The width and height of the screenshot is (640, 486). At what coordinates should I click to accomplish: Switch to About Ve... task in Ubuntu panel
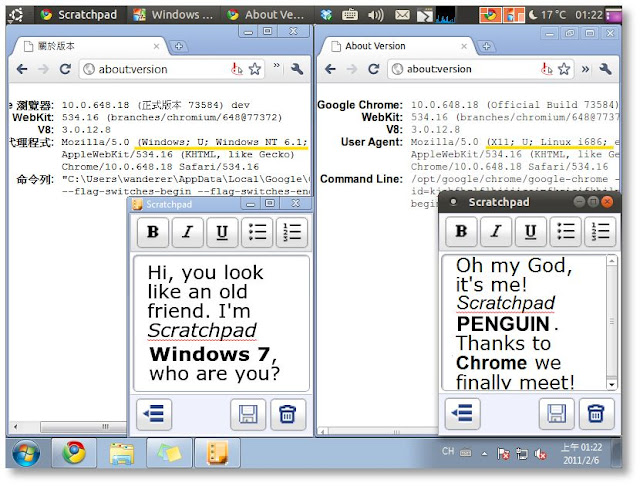point(267,15)
